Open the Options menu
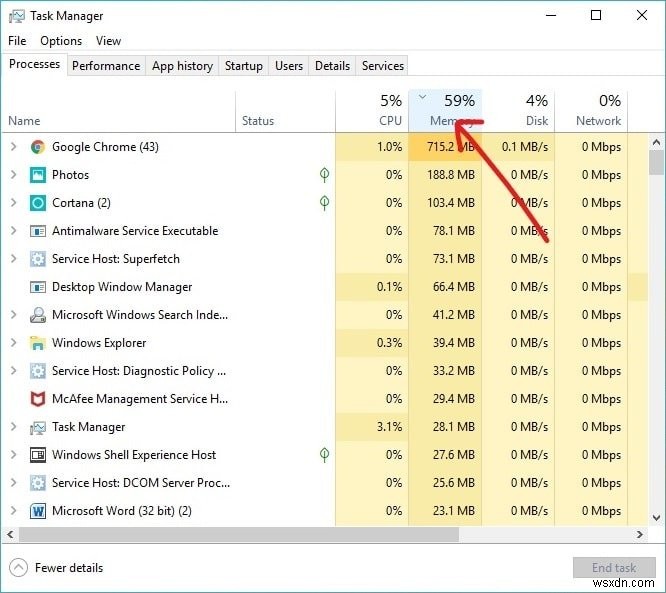Image resolution: width=666 pixels, height=593 pixels. click(x=61, y=41)
